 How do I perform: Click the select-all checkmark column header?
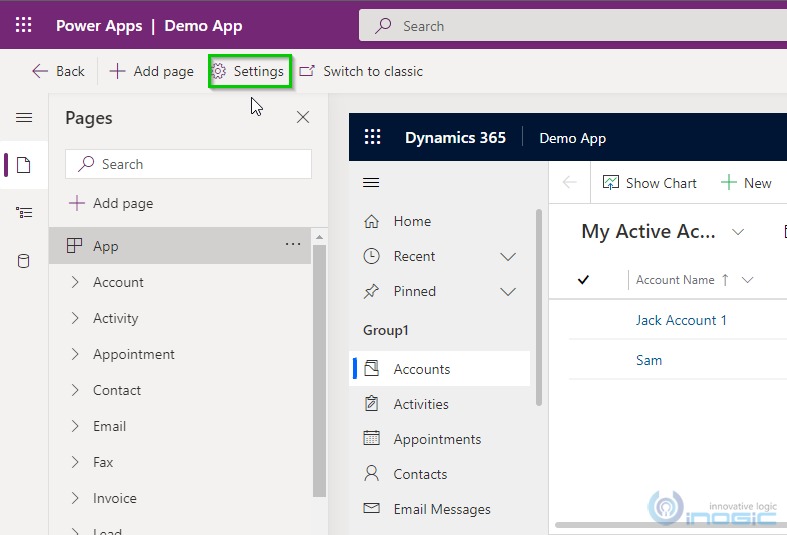584,280
